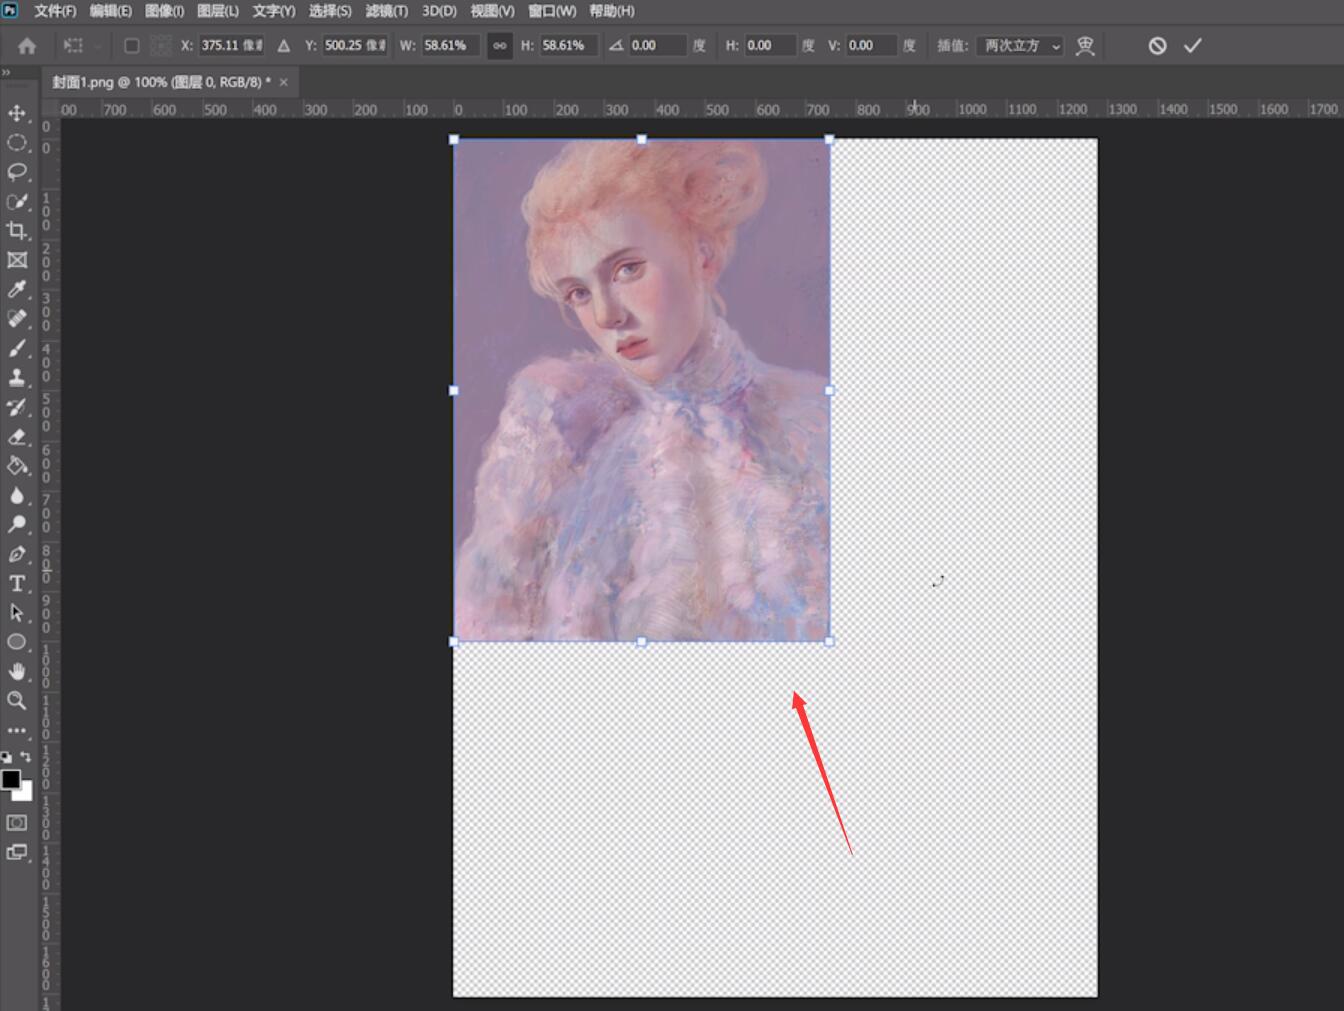Click the rotation angle field

(658, 46)
